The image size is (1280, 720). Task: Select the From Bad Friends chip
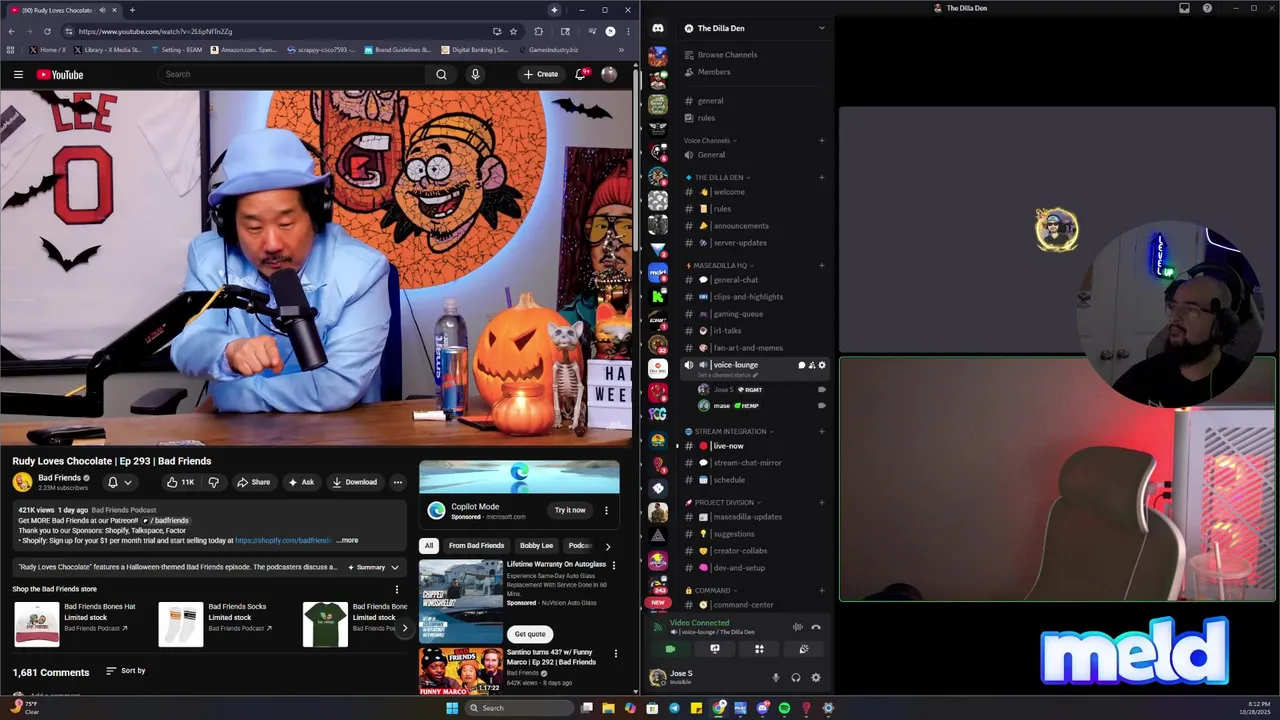pos(476,545)
